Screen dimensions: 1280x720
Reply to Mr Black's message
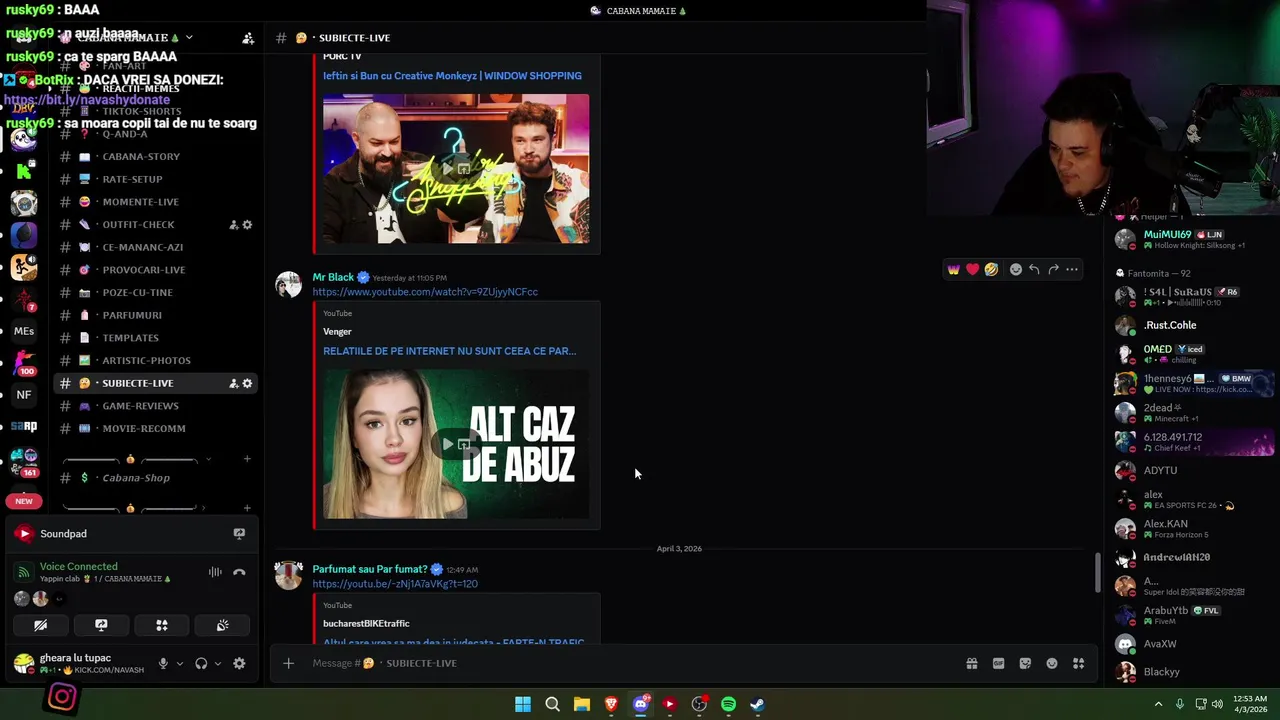coord(1034,269)
